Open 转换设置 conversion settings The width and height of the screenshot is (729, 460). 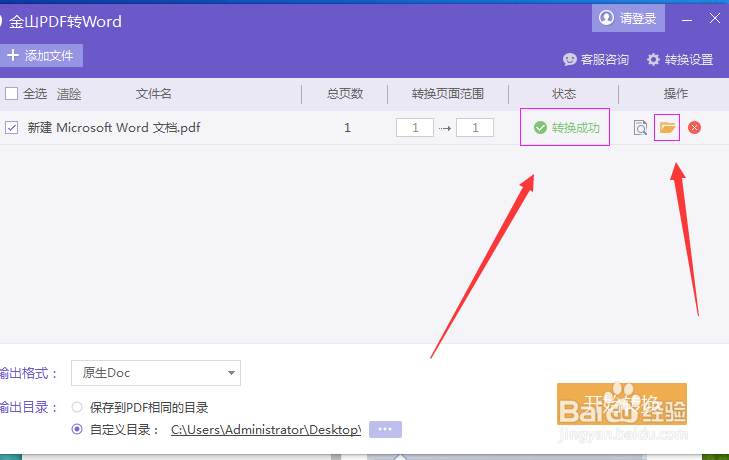680,60
